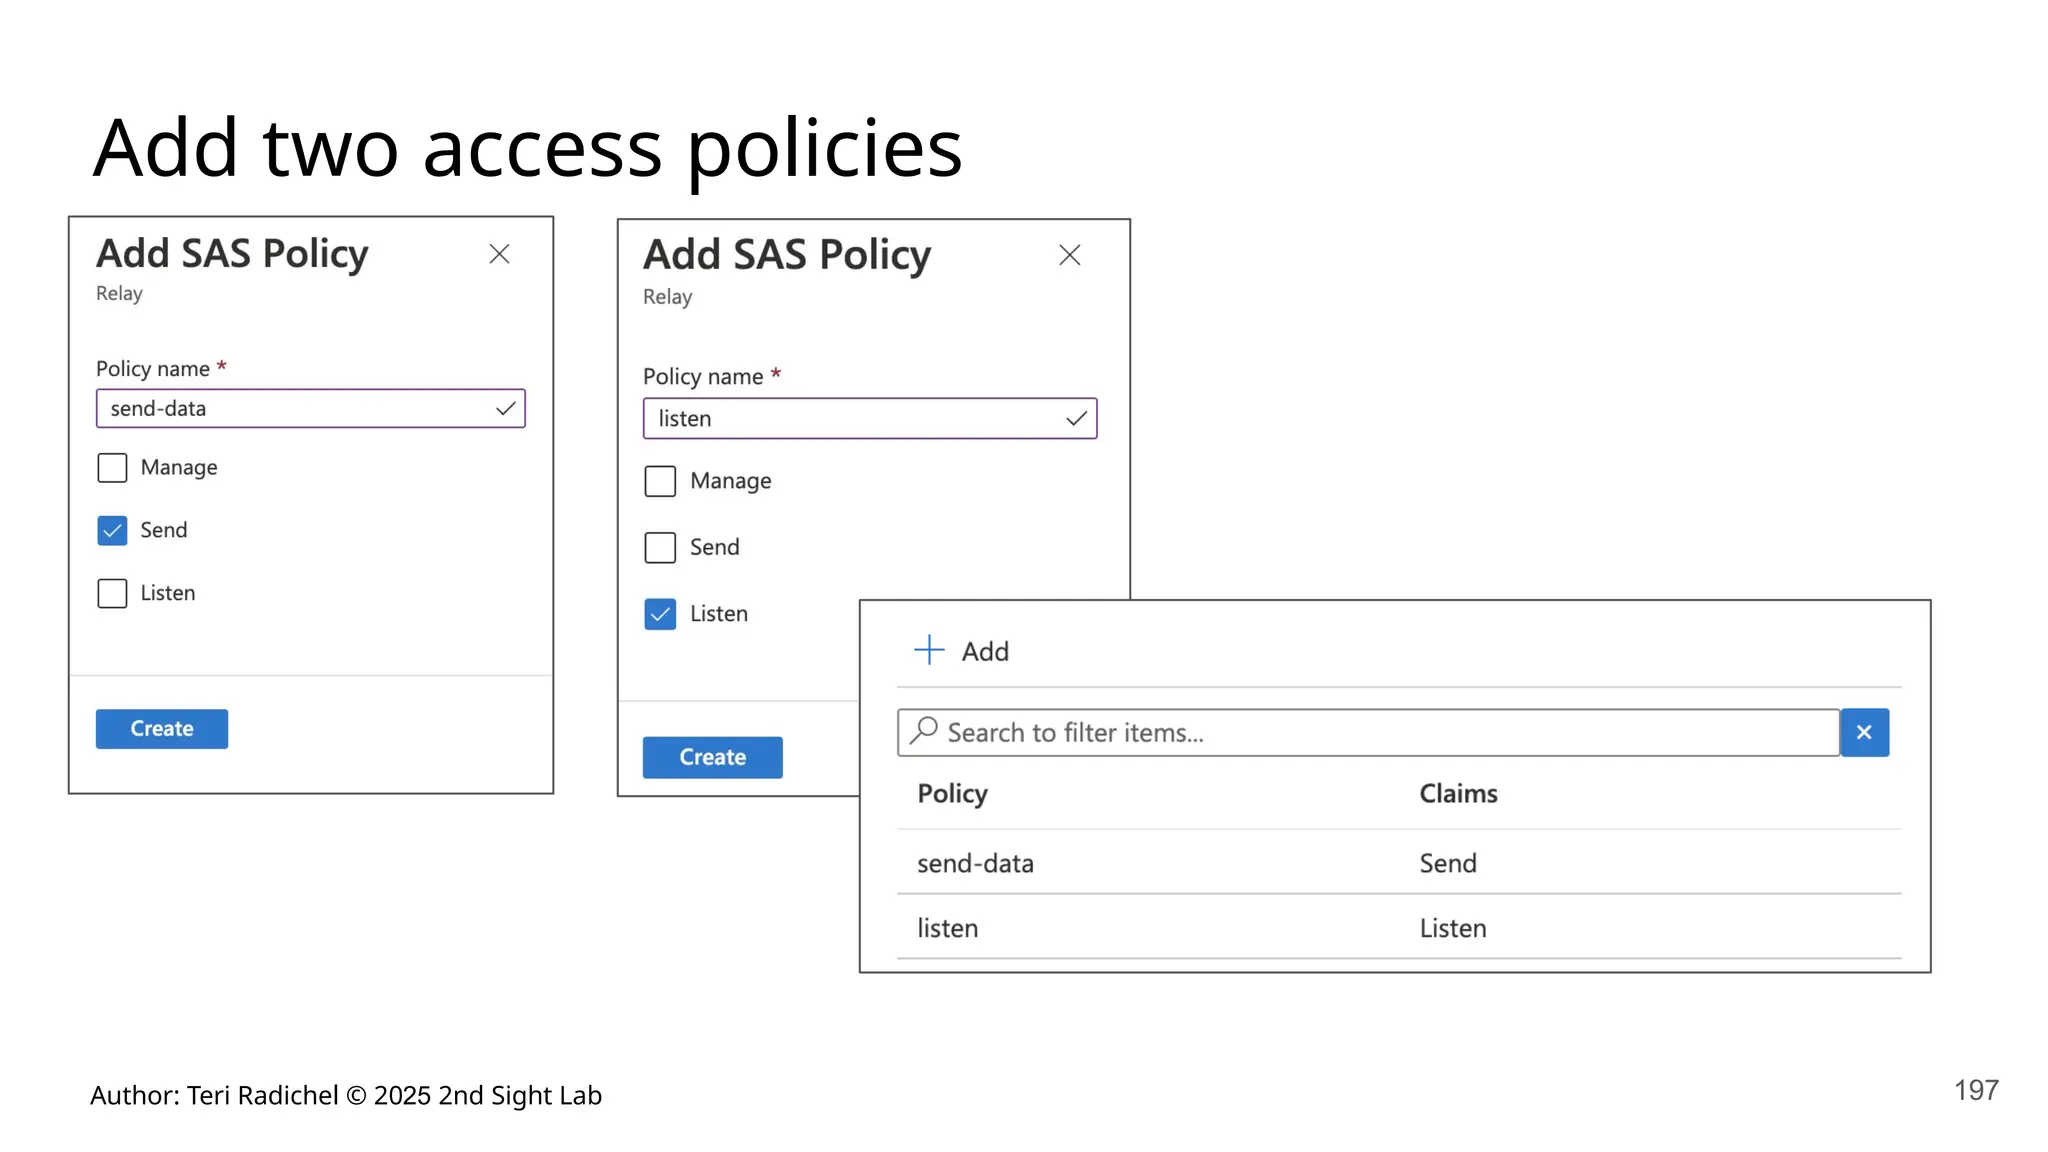
Task: Enable Manage in listen policy dialog
Action: [x=660, y=481]
